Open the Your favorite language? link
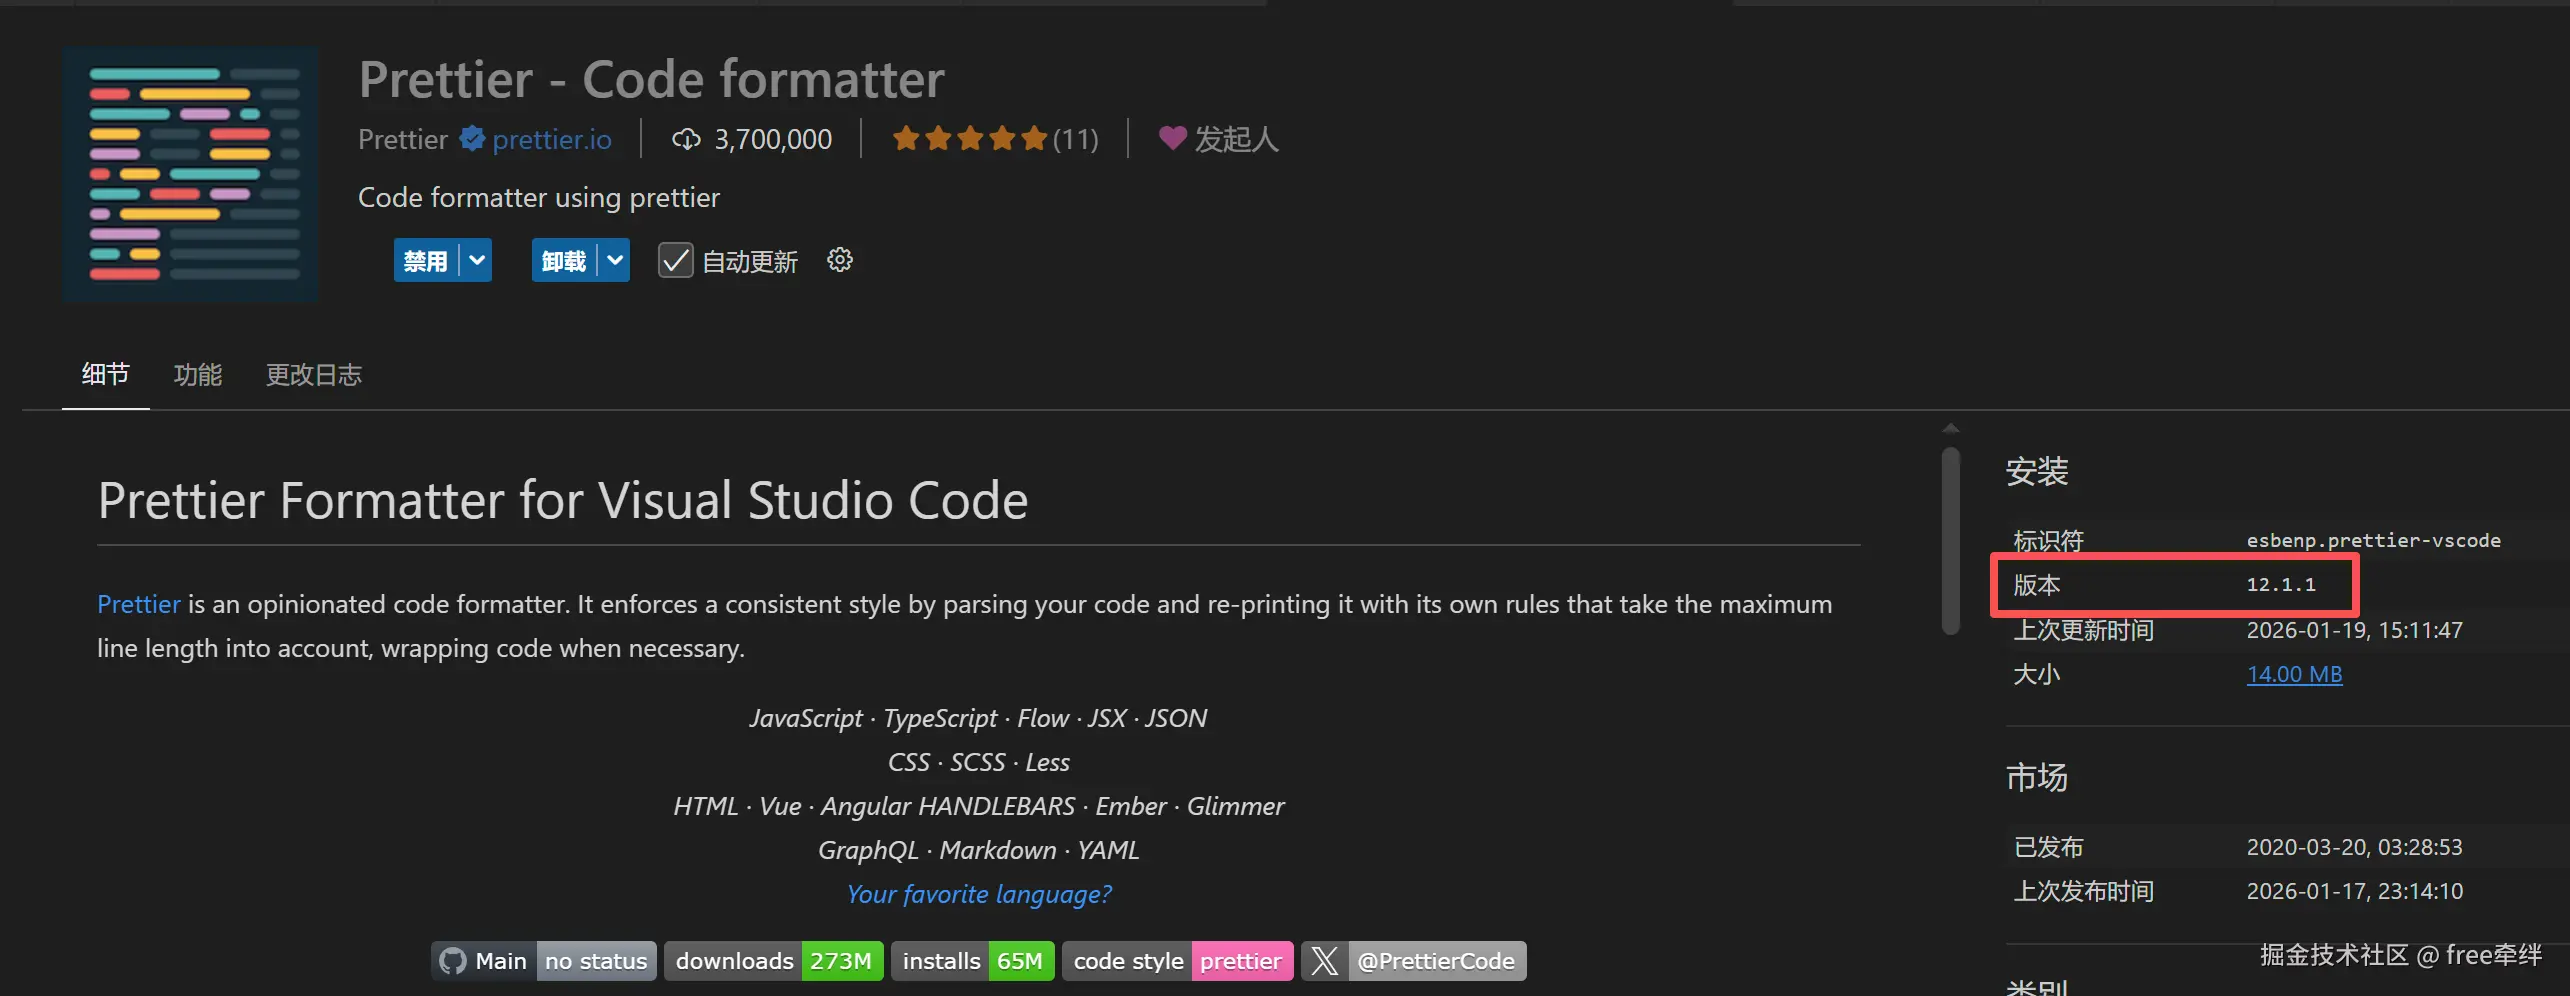The width and height of the screenshot is (2570, 996). 979,894
